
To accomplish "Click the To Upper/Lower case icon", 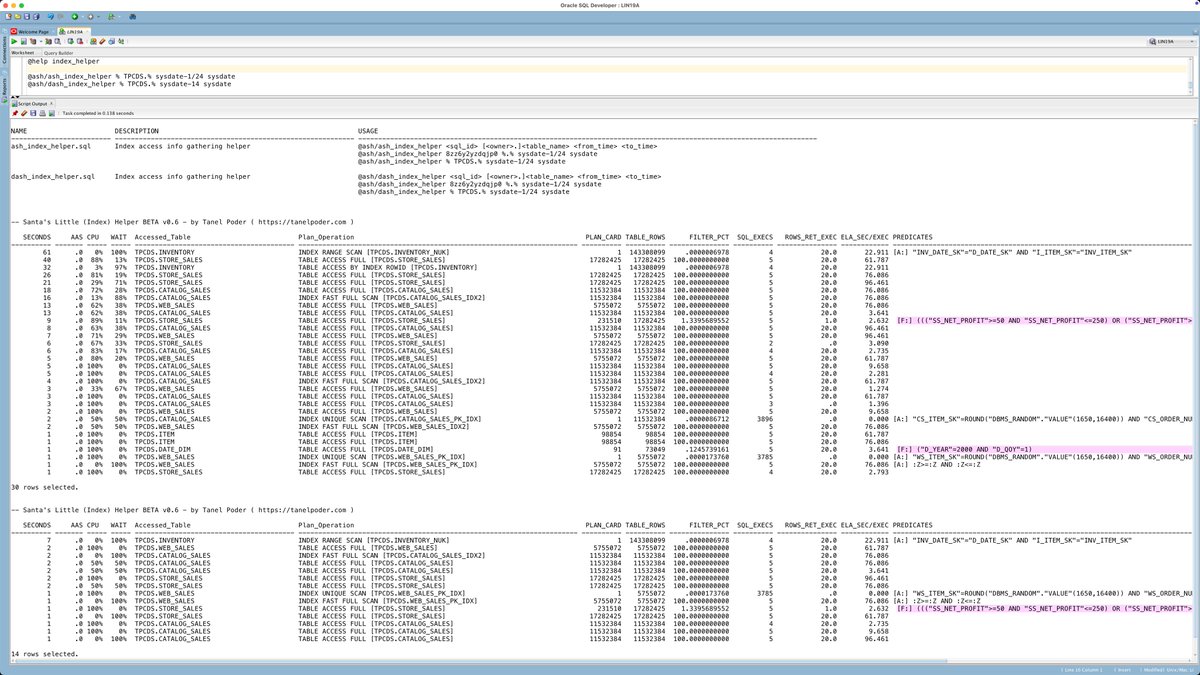I will coord(121,41).
